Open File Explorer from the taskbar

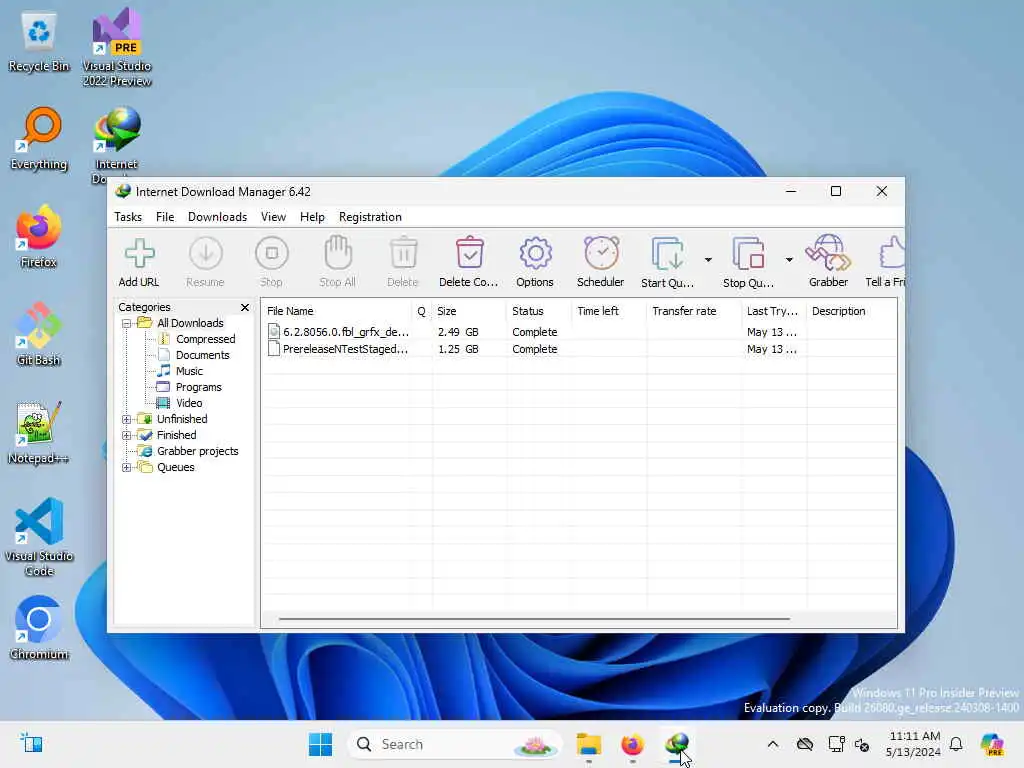[x=588, y=744]
